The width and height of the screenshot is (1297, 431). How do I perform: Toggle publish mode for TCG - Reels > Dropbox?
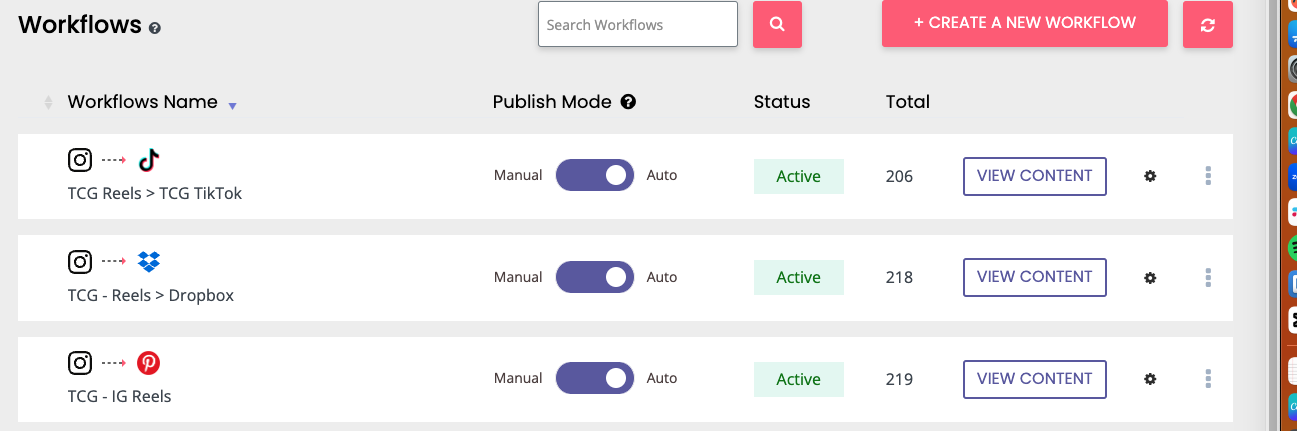pyautogui.click(x=595, y=277)
